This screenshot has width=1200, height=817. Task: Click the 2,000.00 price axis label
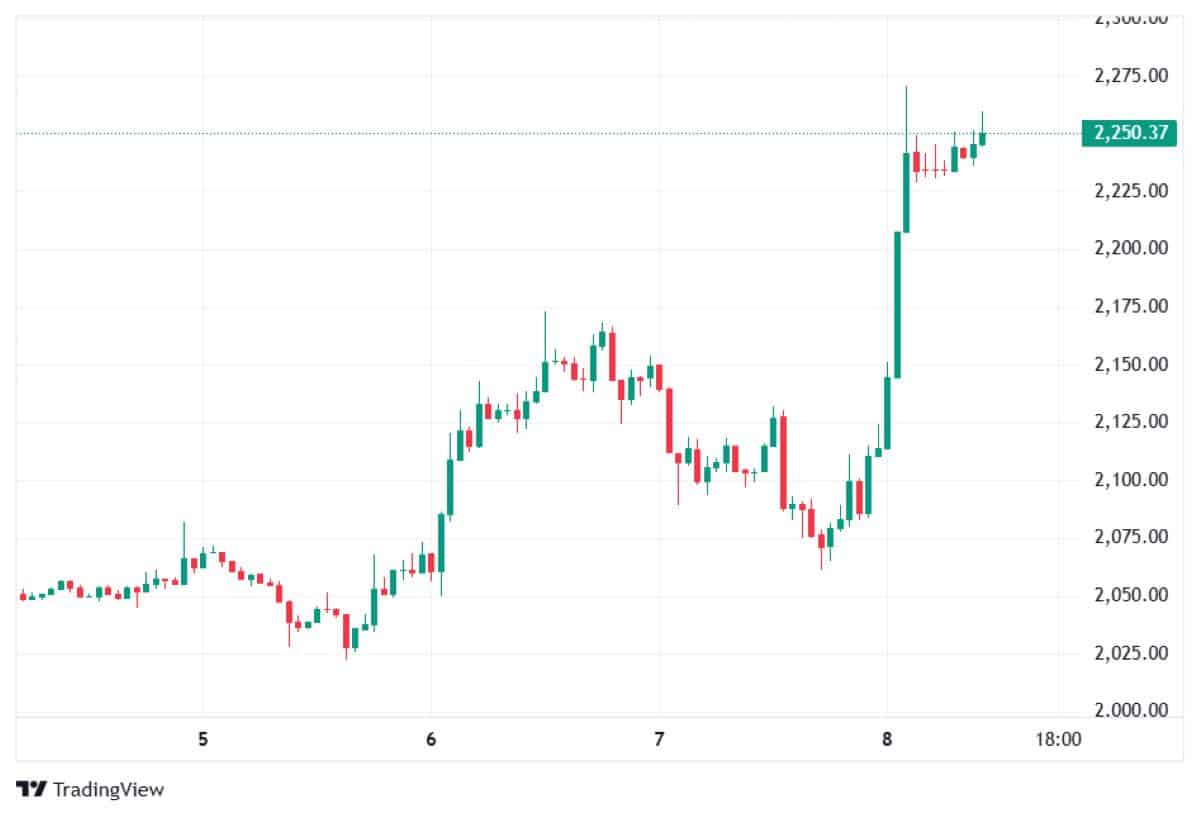click(x=1131, y=711)
